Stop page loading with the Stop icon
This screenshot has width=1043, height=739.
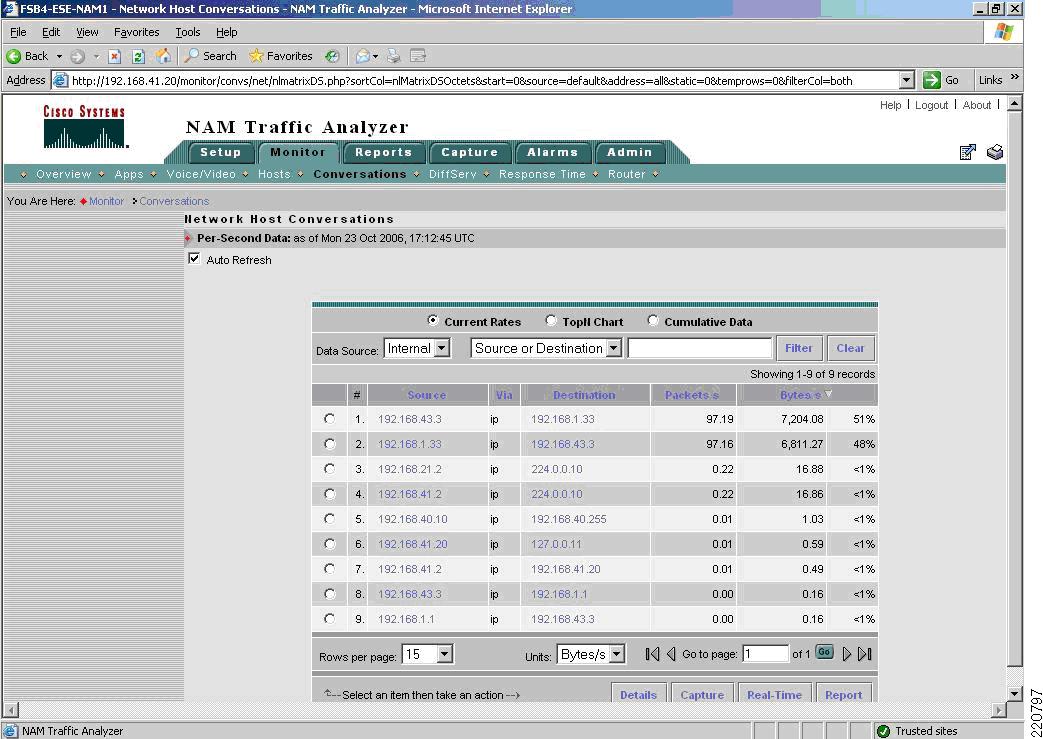[x=114, y=57]
